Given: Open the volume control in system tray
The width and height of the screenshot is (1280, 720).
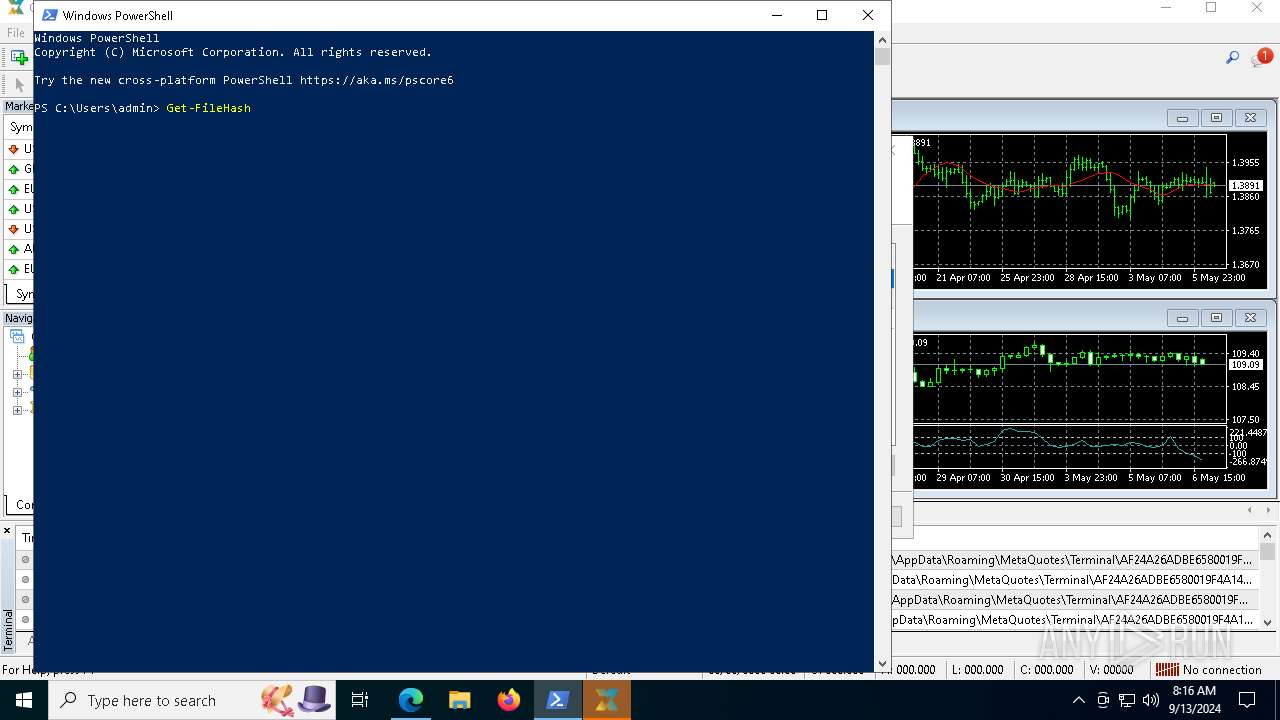Looking at the screenshot, I should tap(1150, 700).
